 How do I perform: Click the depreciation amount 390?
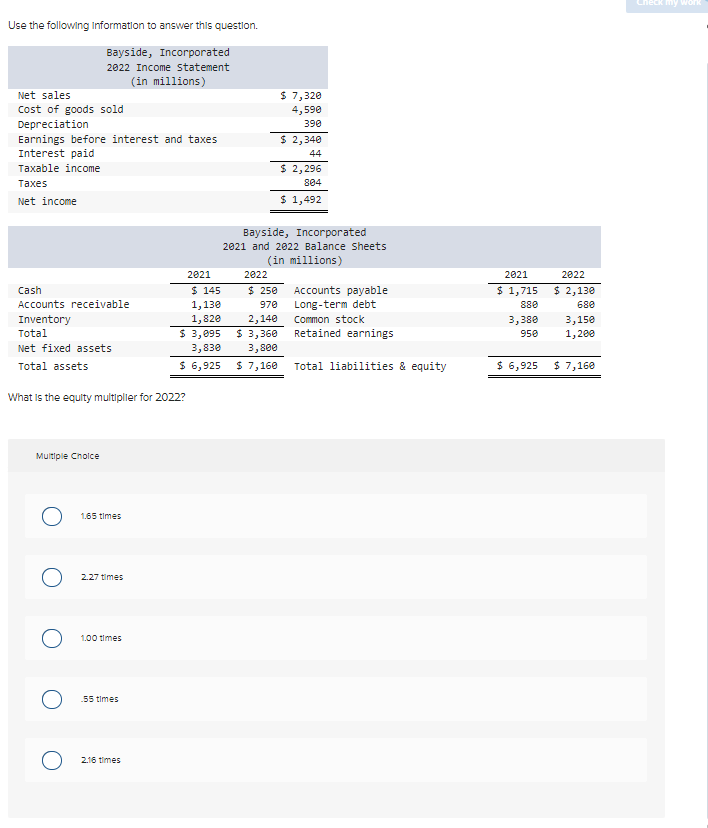point(313,123)
